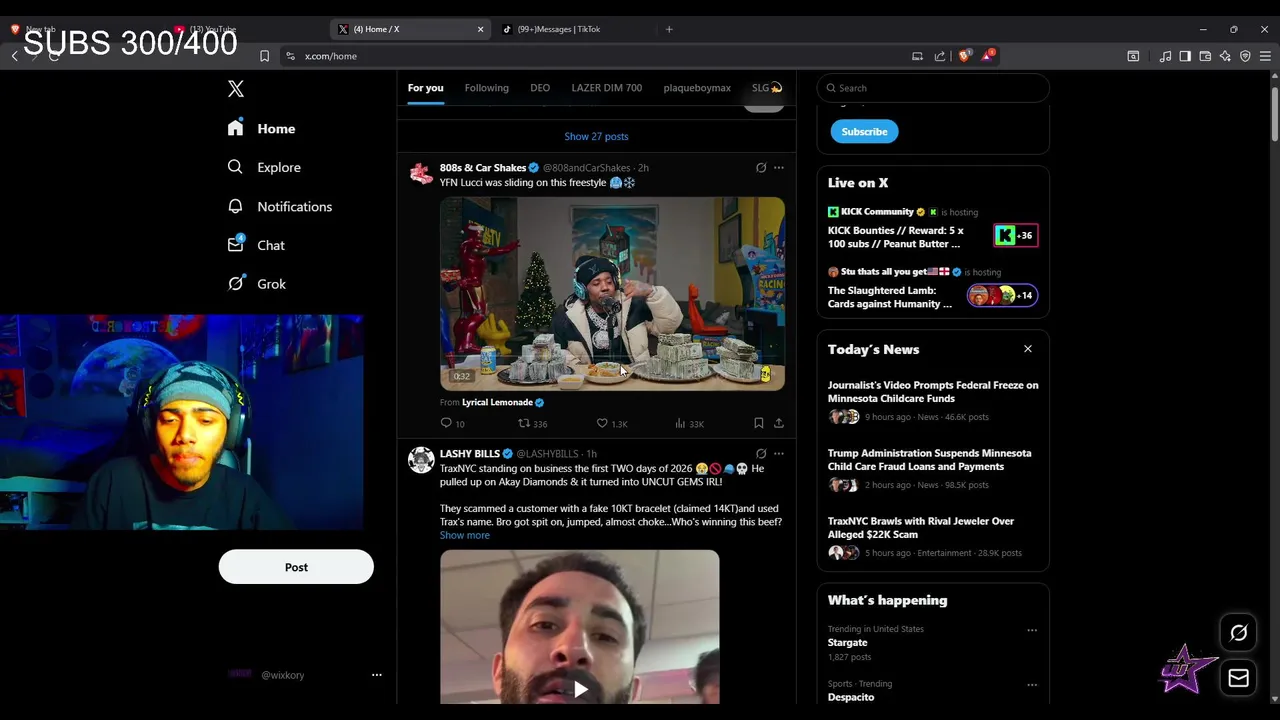Play the YFN Lucci freestyle video

[x=612, y=293]
